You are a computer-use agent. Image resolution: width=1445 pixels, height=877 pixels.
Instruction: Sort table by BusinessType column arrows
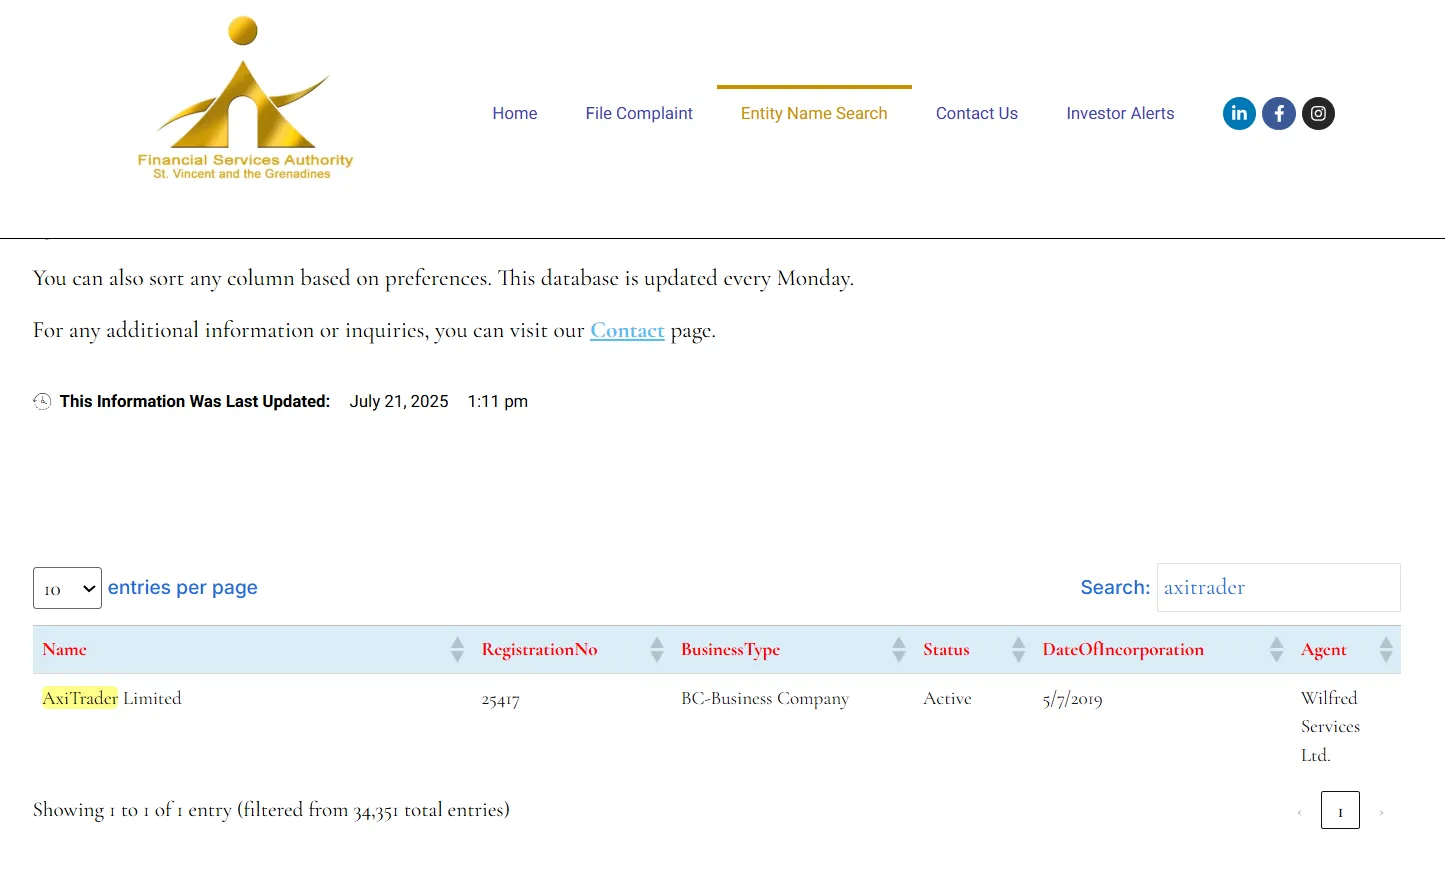tap(899, 650)
